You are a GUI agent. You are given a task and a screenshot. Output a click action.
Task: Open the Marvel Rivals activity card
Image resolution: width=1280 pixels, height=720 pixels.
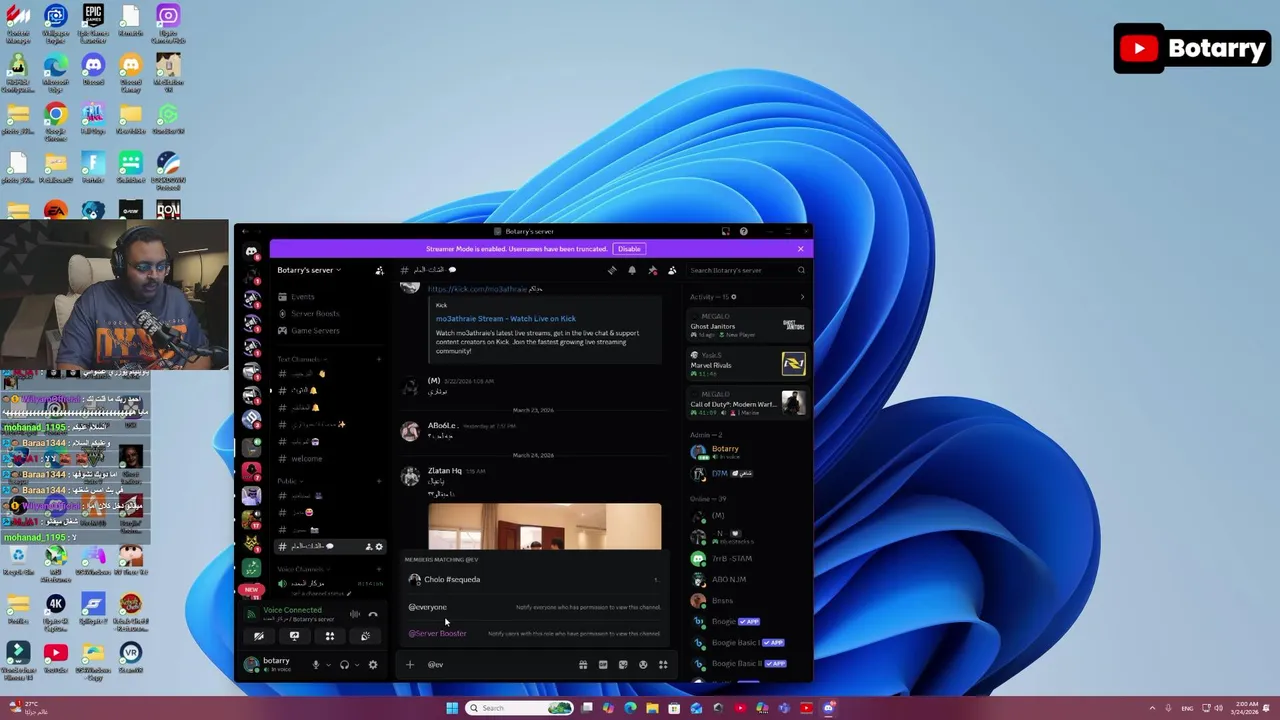click(x=747, y=364)
